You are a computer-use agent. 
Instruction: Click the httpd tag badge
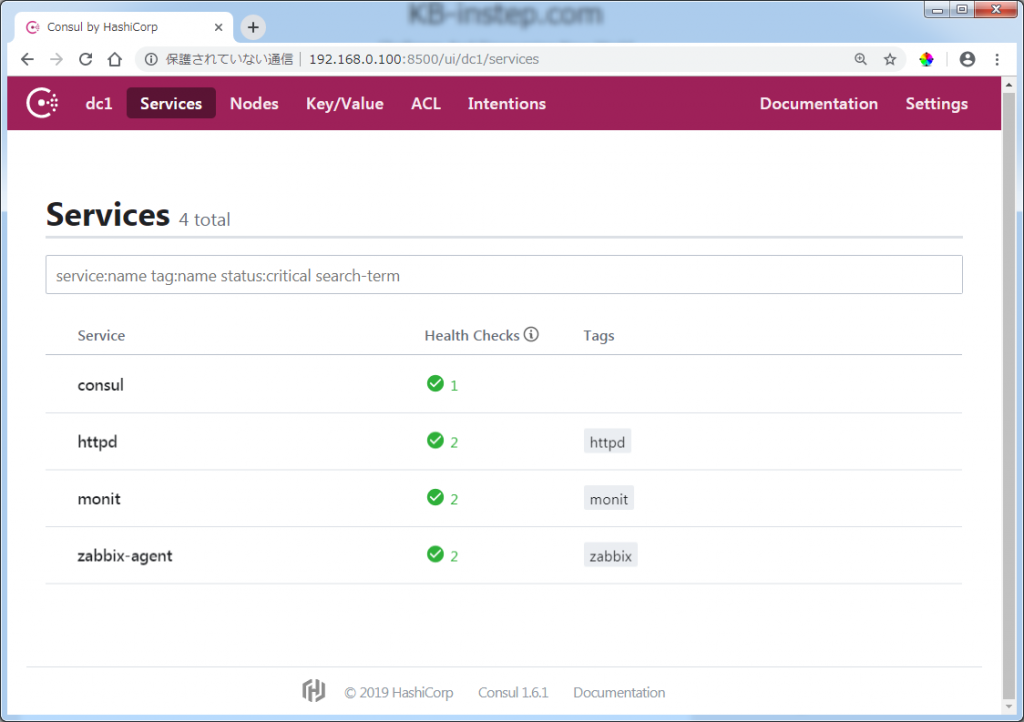coord(607,442)
